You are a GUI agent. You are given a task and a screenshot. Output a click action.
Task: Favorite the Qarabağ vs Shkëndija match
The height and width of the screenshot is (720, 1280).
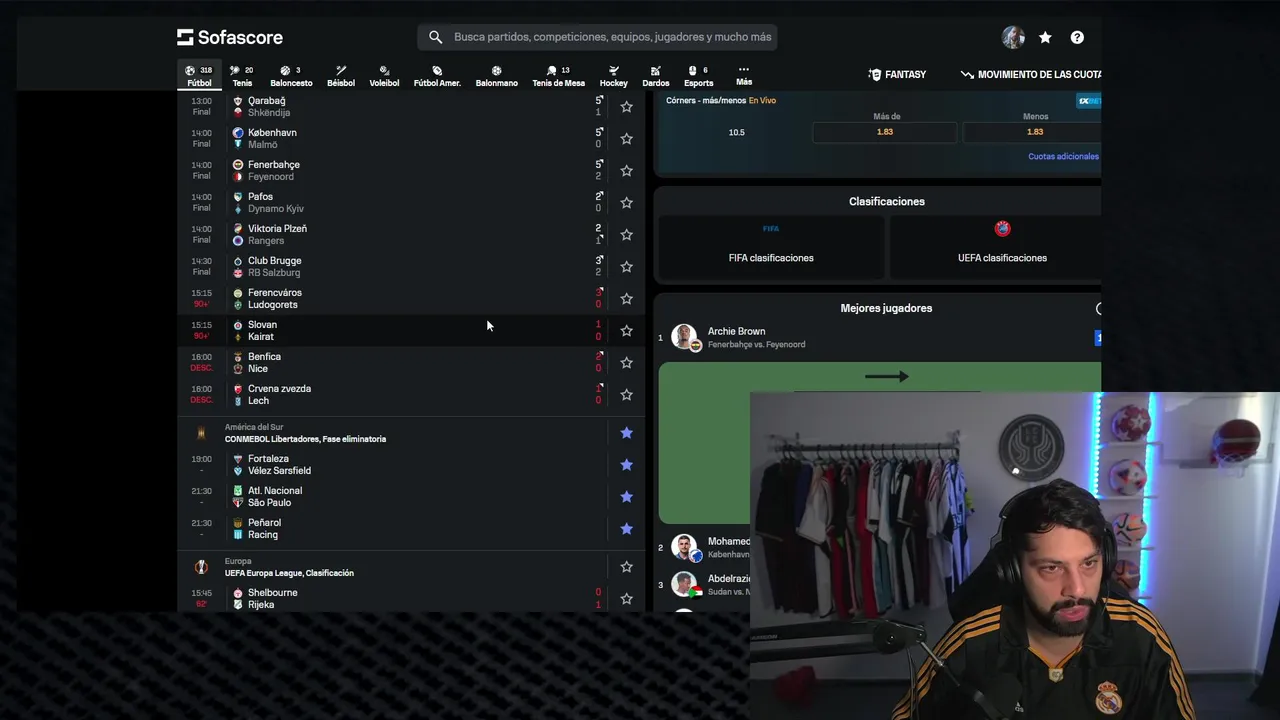point(626,106)
